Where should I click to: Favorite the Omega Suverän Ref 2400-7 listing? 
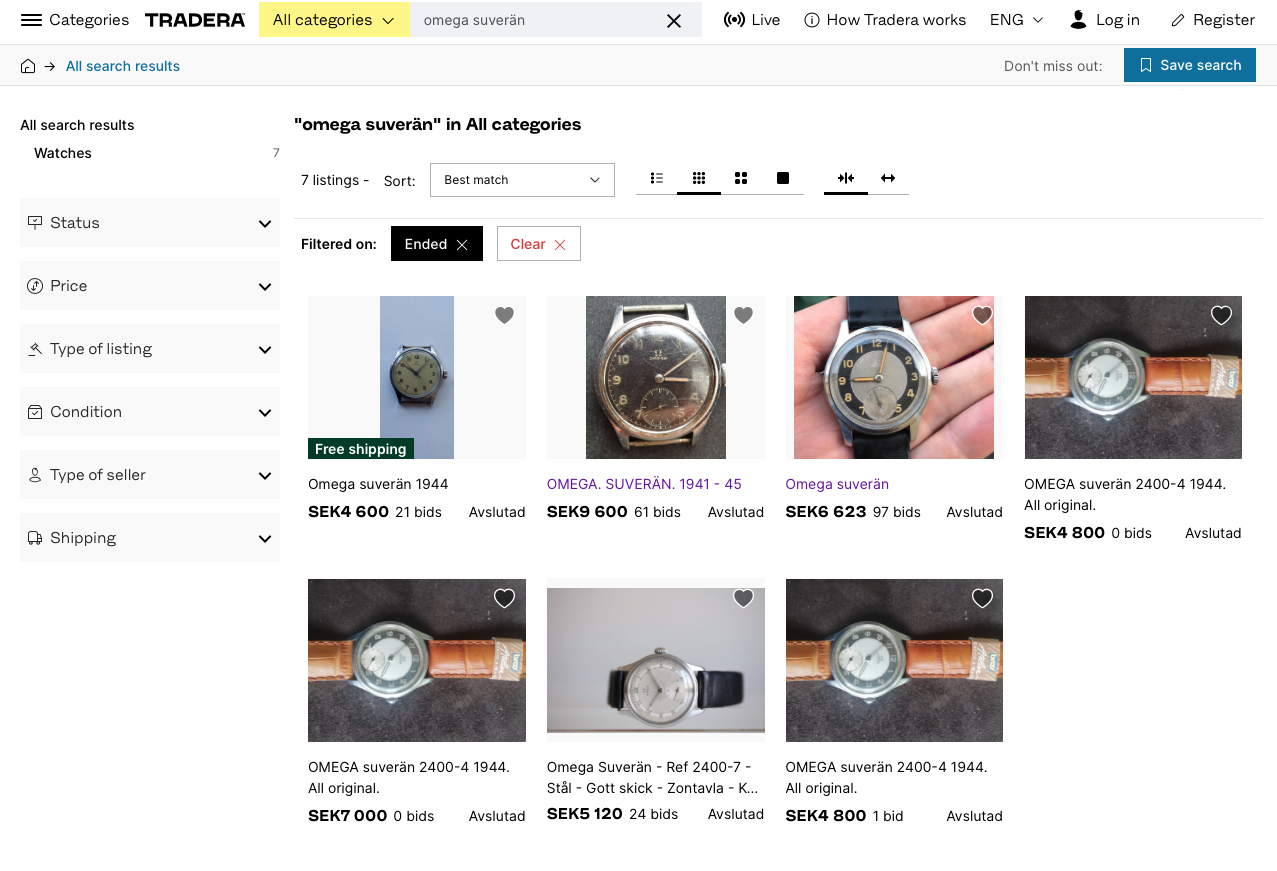(743, 598)
